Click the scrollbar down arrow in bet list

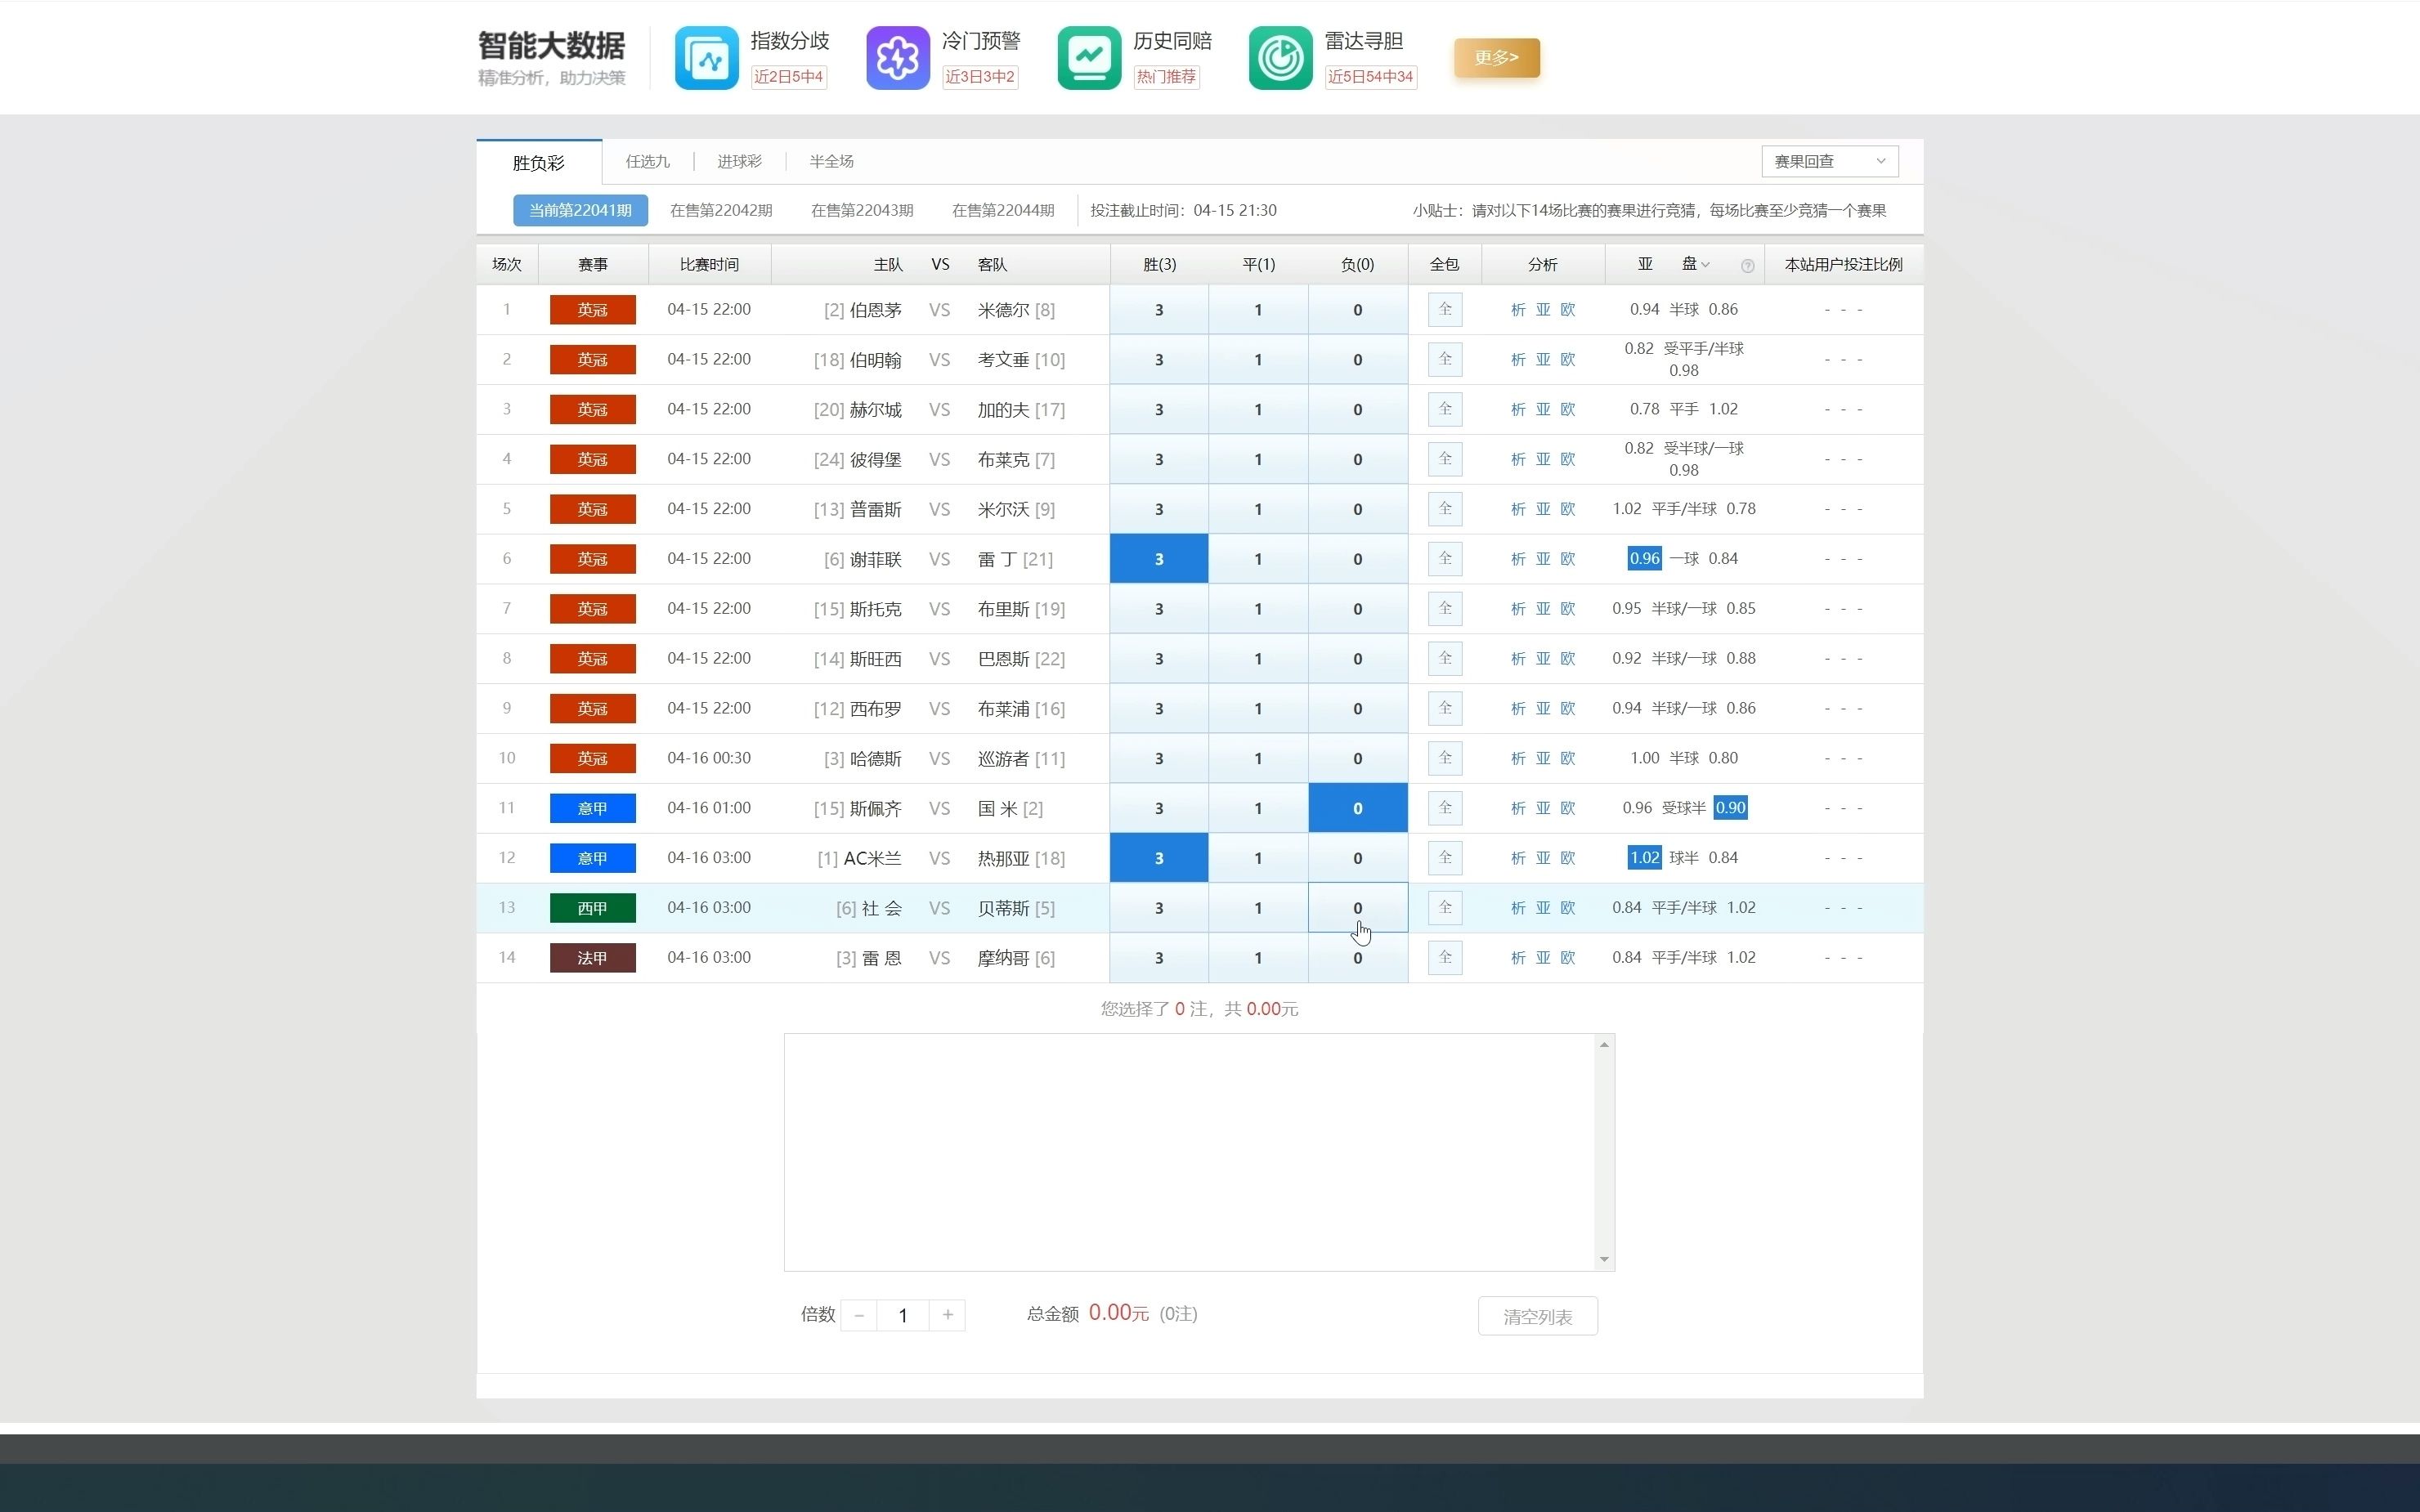click(x=1604, y=1259)
